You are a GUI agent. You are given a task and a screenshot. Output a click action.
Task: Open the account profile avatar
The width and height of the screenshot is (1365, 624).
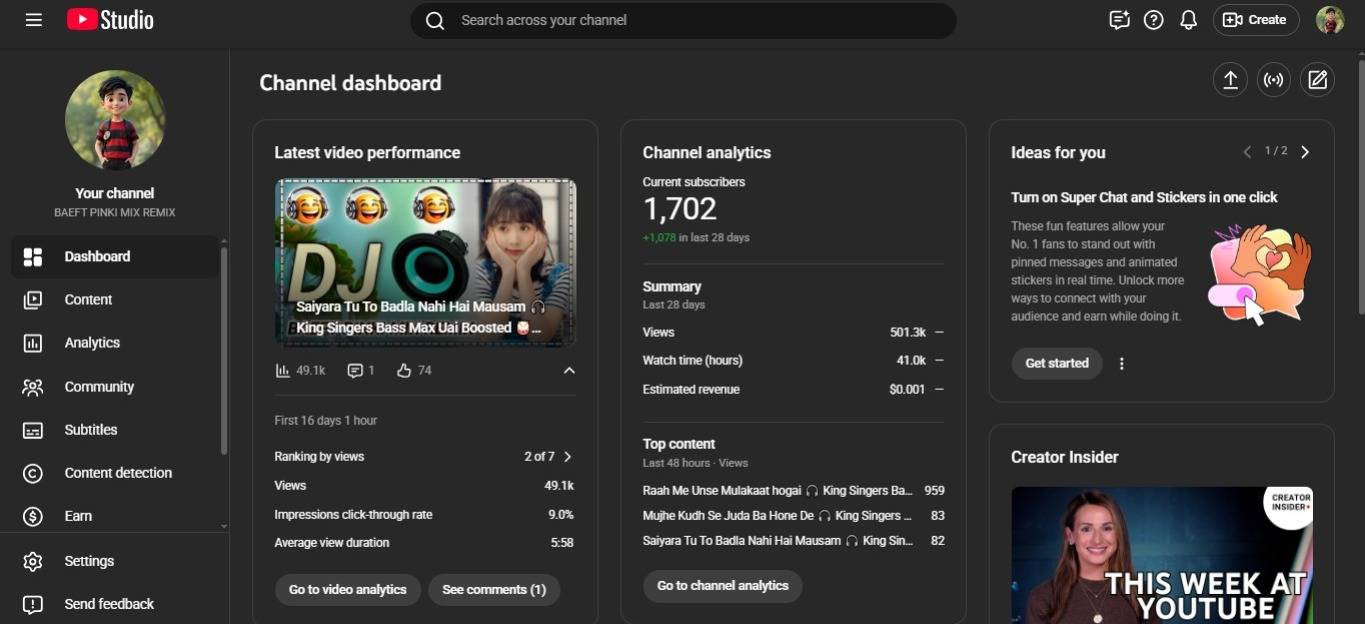[x=1329, y=20]
